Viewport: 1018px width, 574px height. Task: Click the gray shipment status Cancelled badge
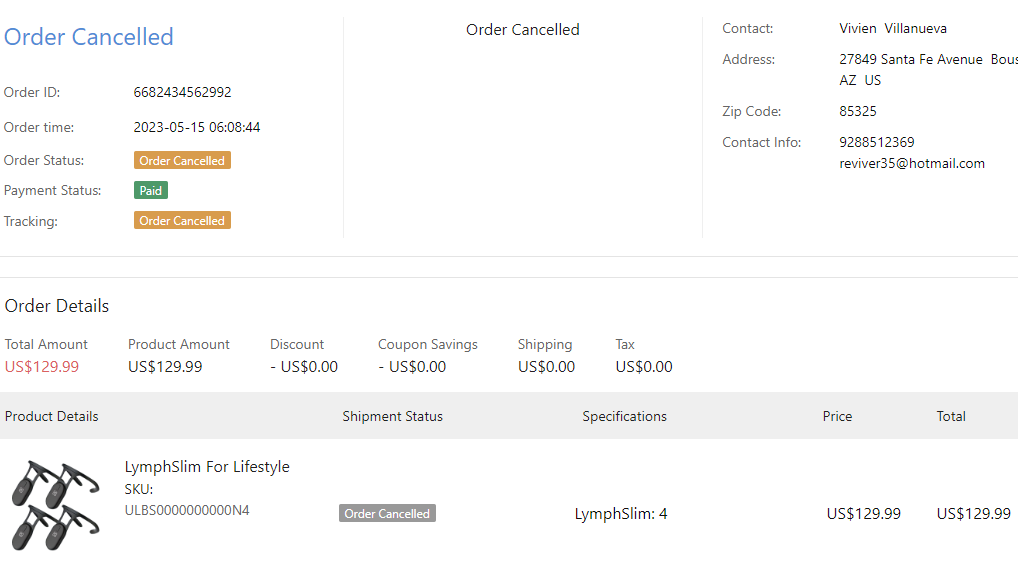pos(387,513)
